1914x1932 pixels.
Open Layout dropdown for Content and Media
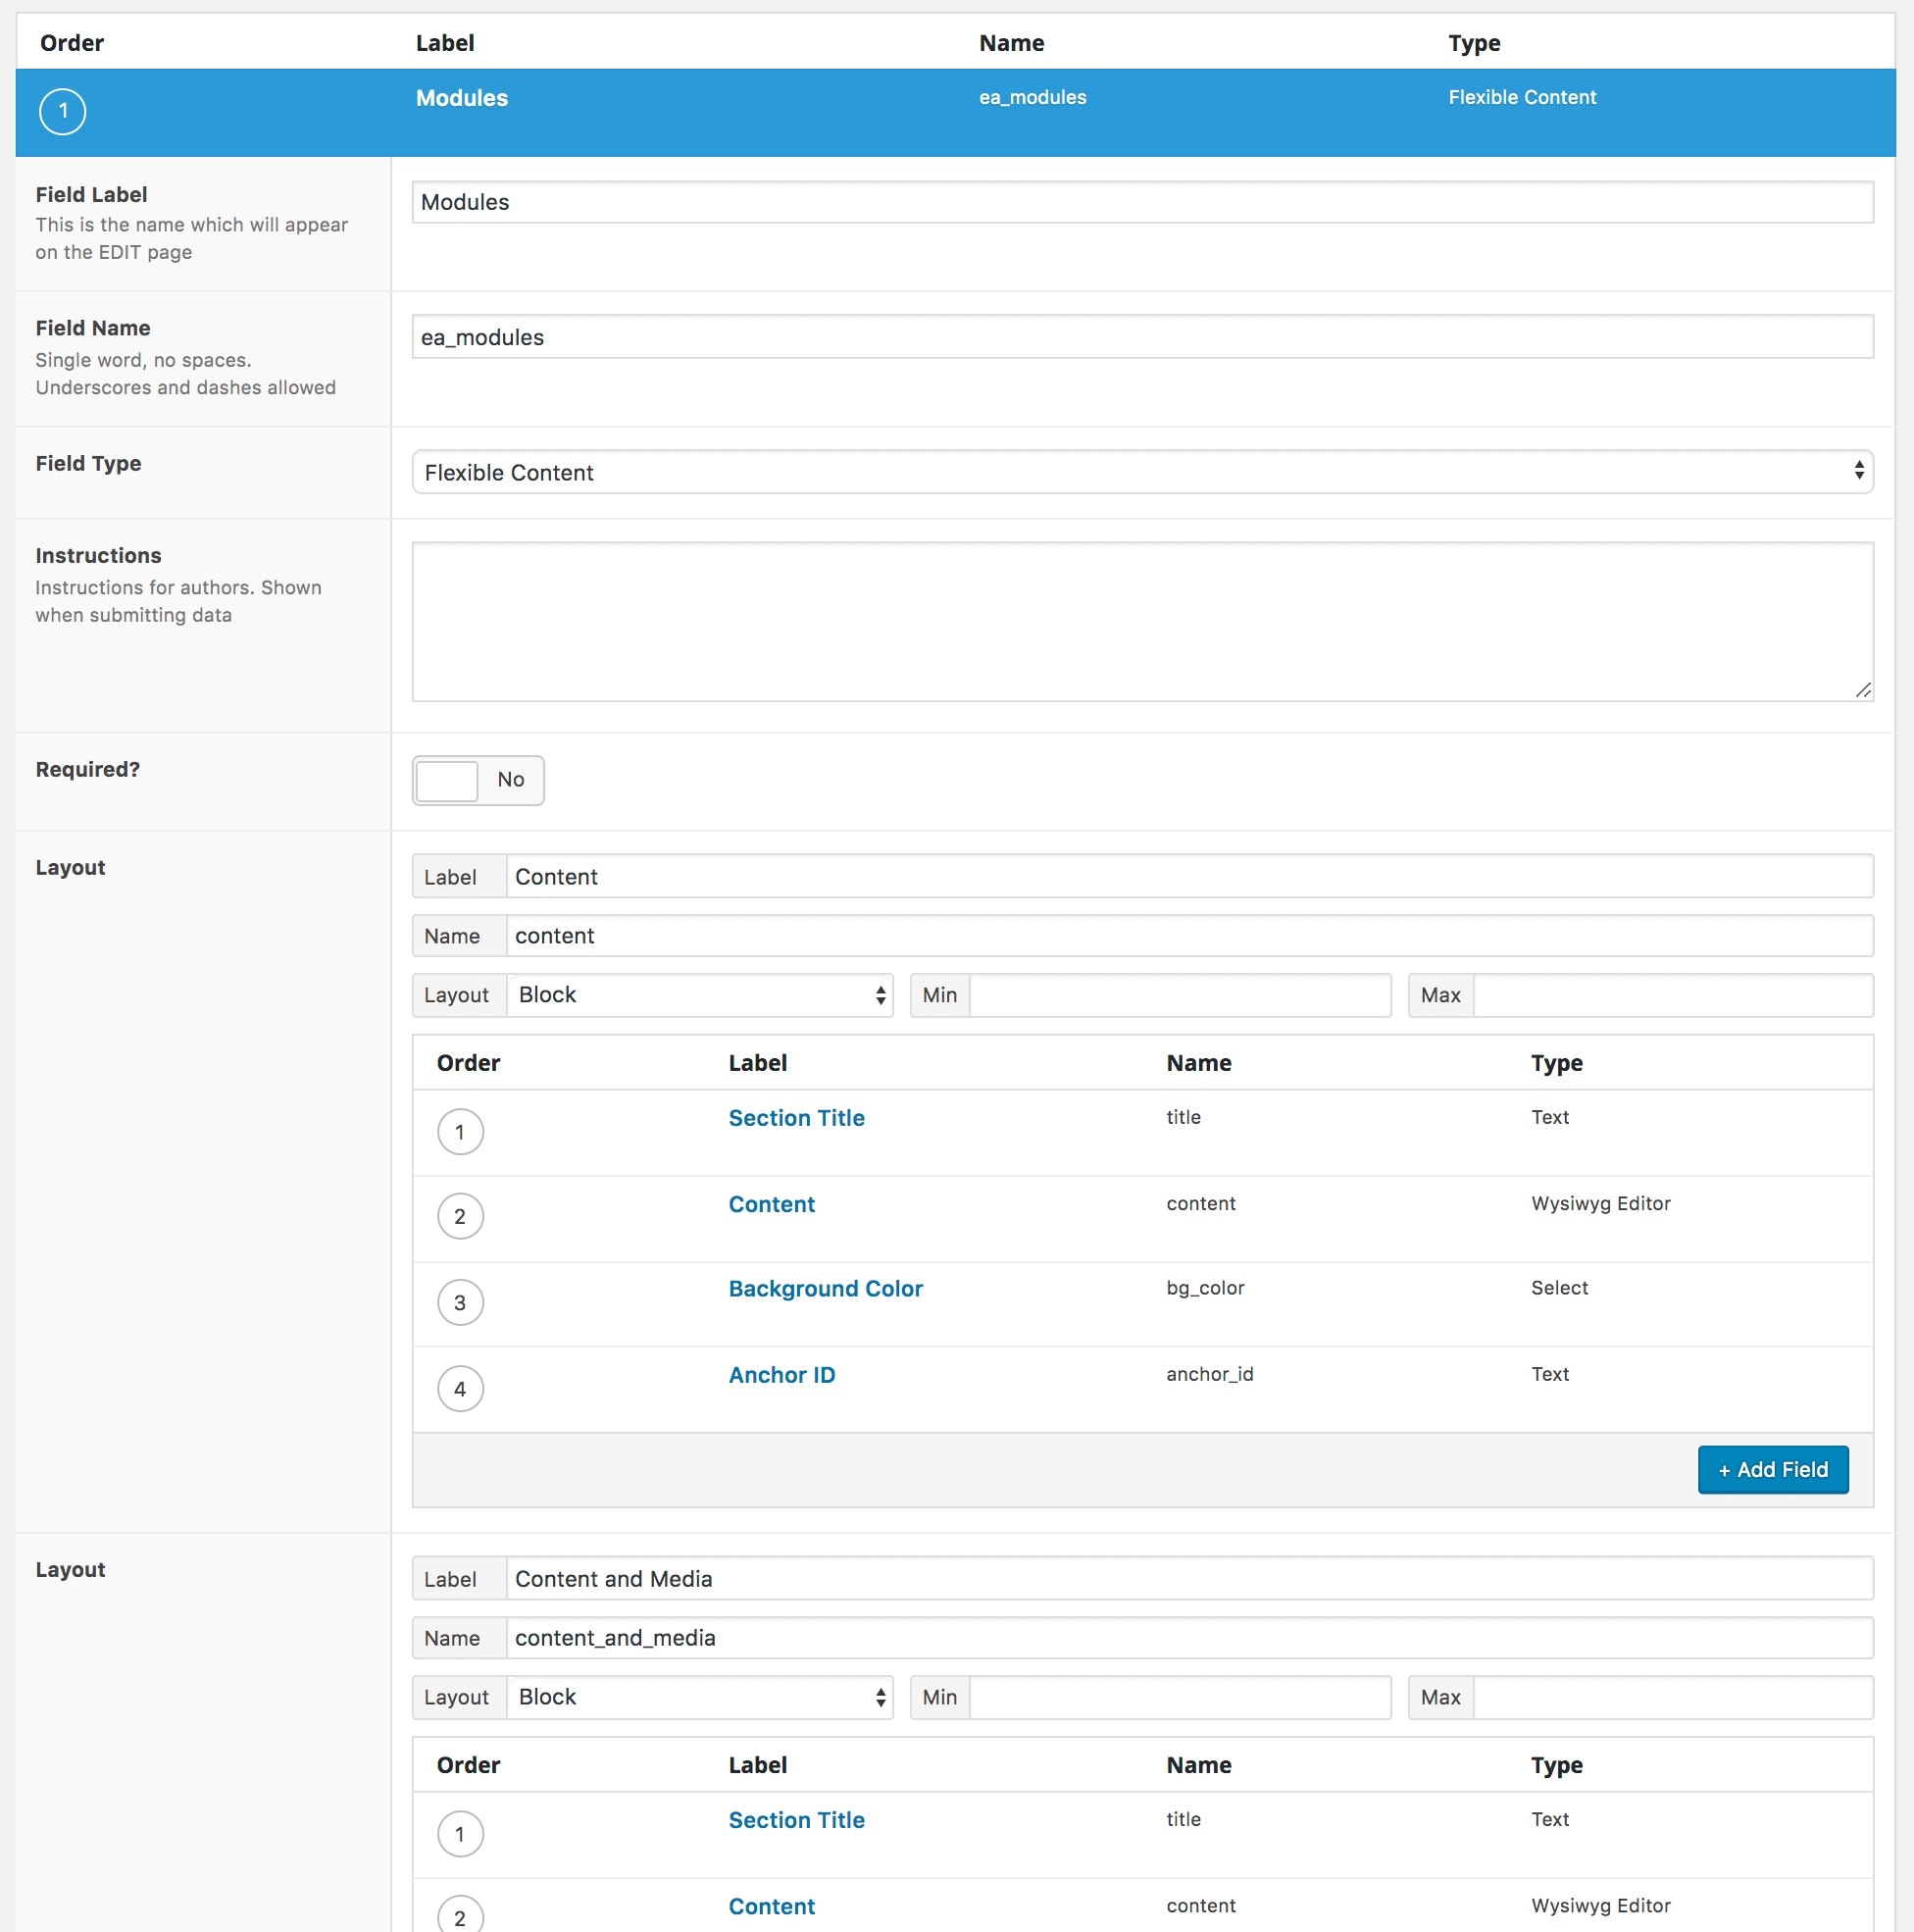(x=700, y=1698)
